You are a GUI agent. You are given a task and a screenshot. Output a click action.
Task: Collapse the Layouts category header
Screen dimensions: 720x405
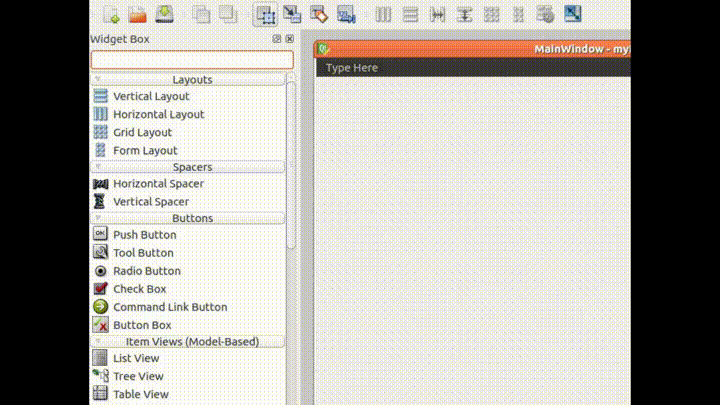(191, 79)
